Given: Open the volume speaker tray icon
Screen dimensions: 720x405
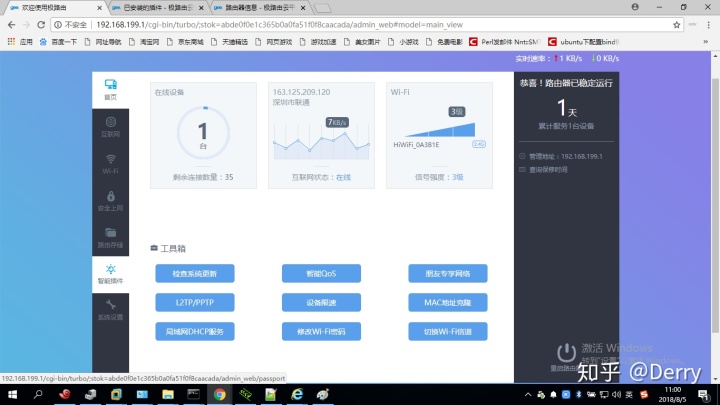Looking at the screenshot, I should point(616,394).
